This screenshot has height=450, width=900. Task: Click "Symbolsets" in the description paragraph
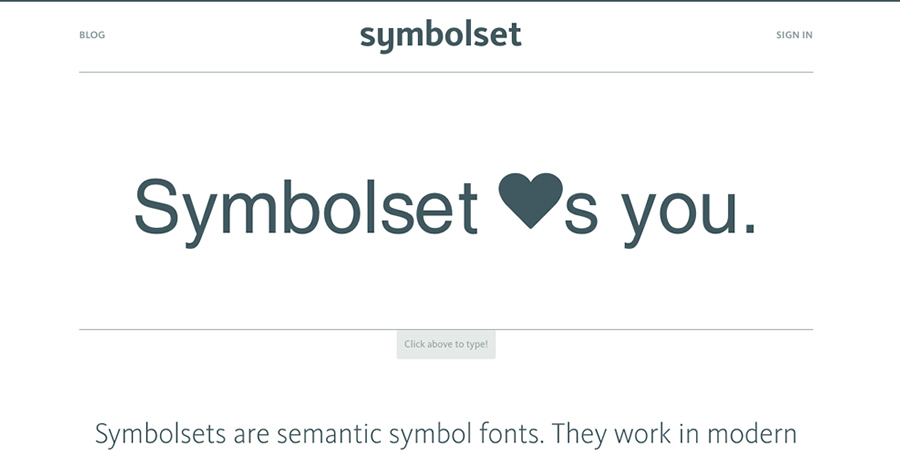pos(154,434)
